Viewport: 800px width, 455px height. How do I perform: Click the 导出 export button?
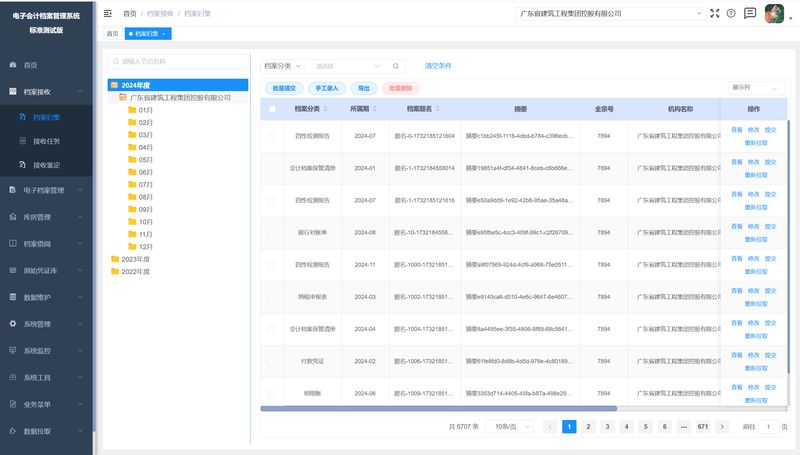click(x=364, y=88)
